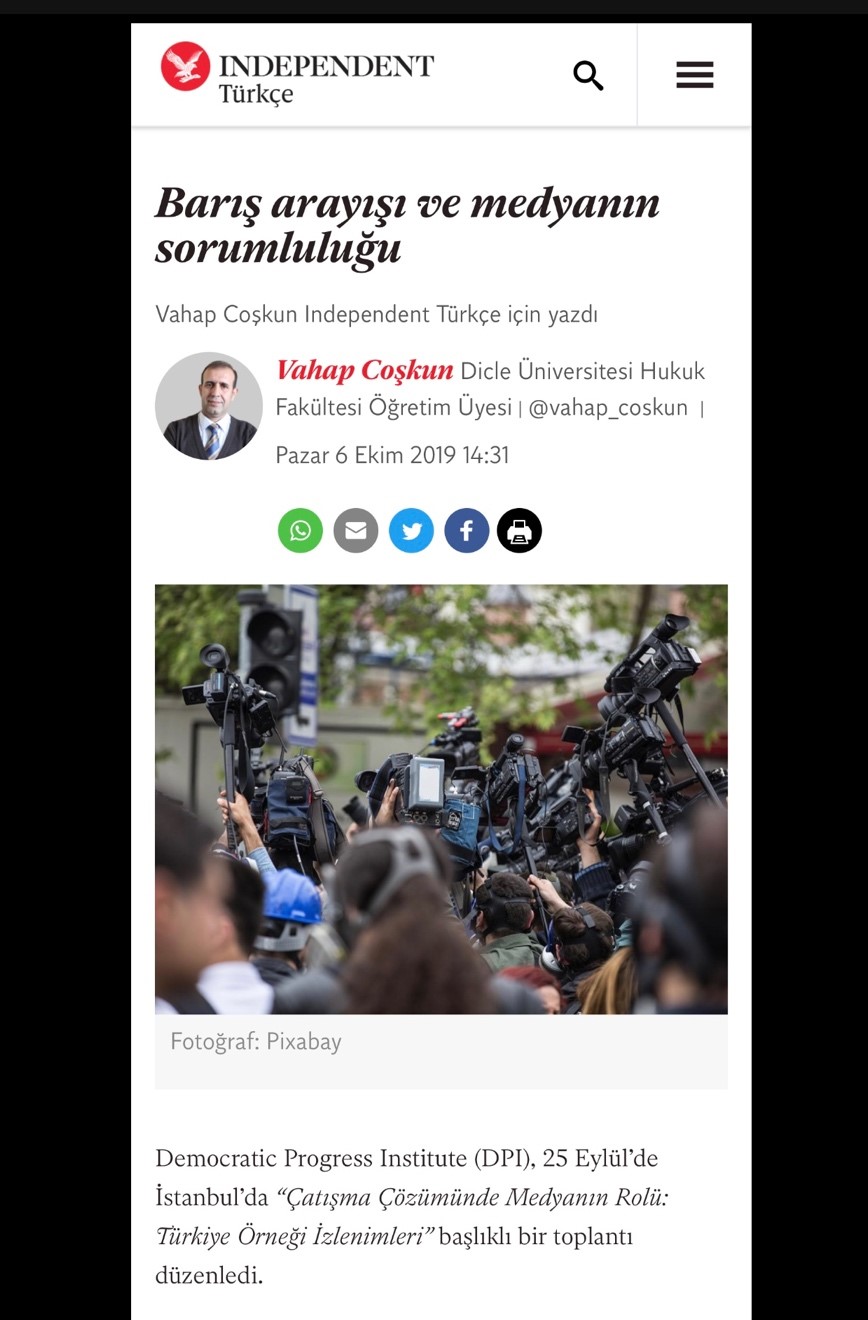
Task: Share the article on Facebook
Action: pyautogui.click(x=466, y=531)
